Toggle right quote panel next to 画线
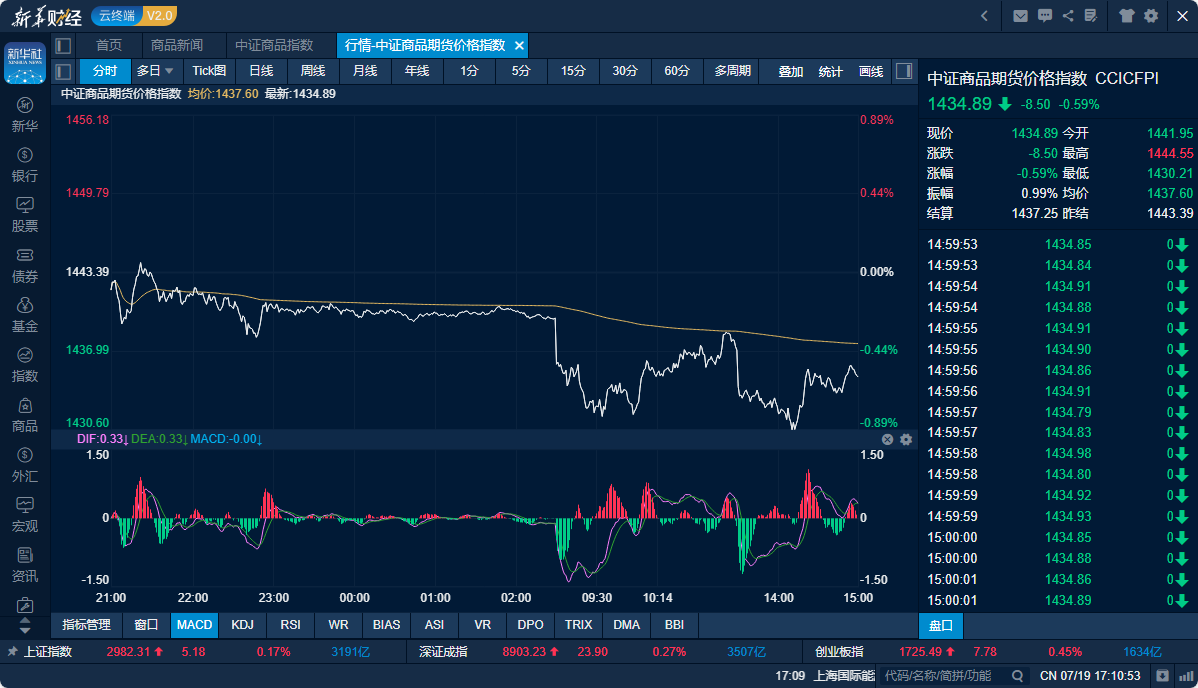 tap(903, 71)
